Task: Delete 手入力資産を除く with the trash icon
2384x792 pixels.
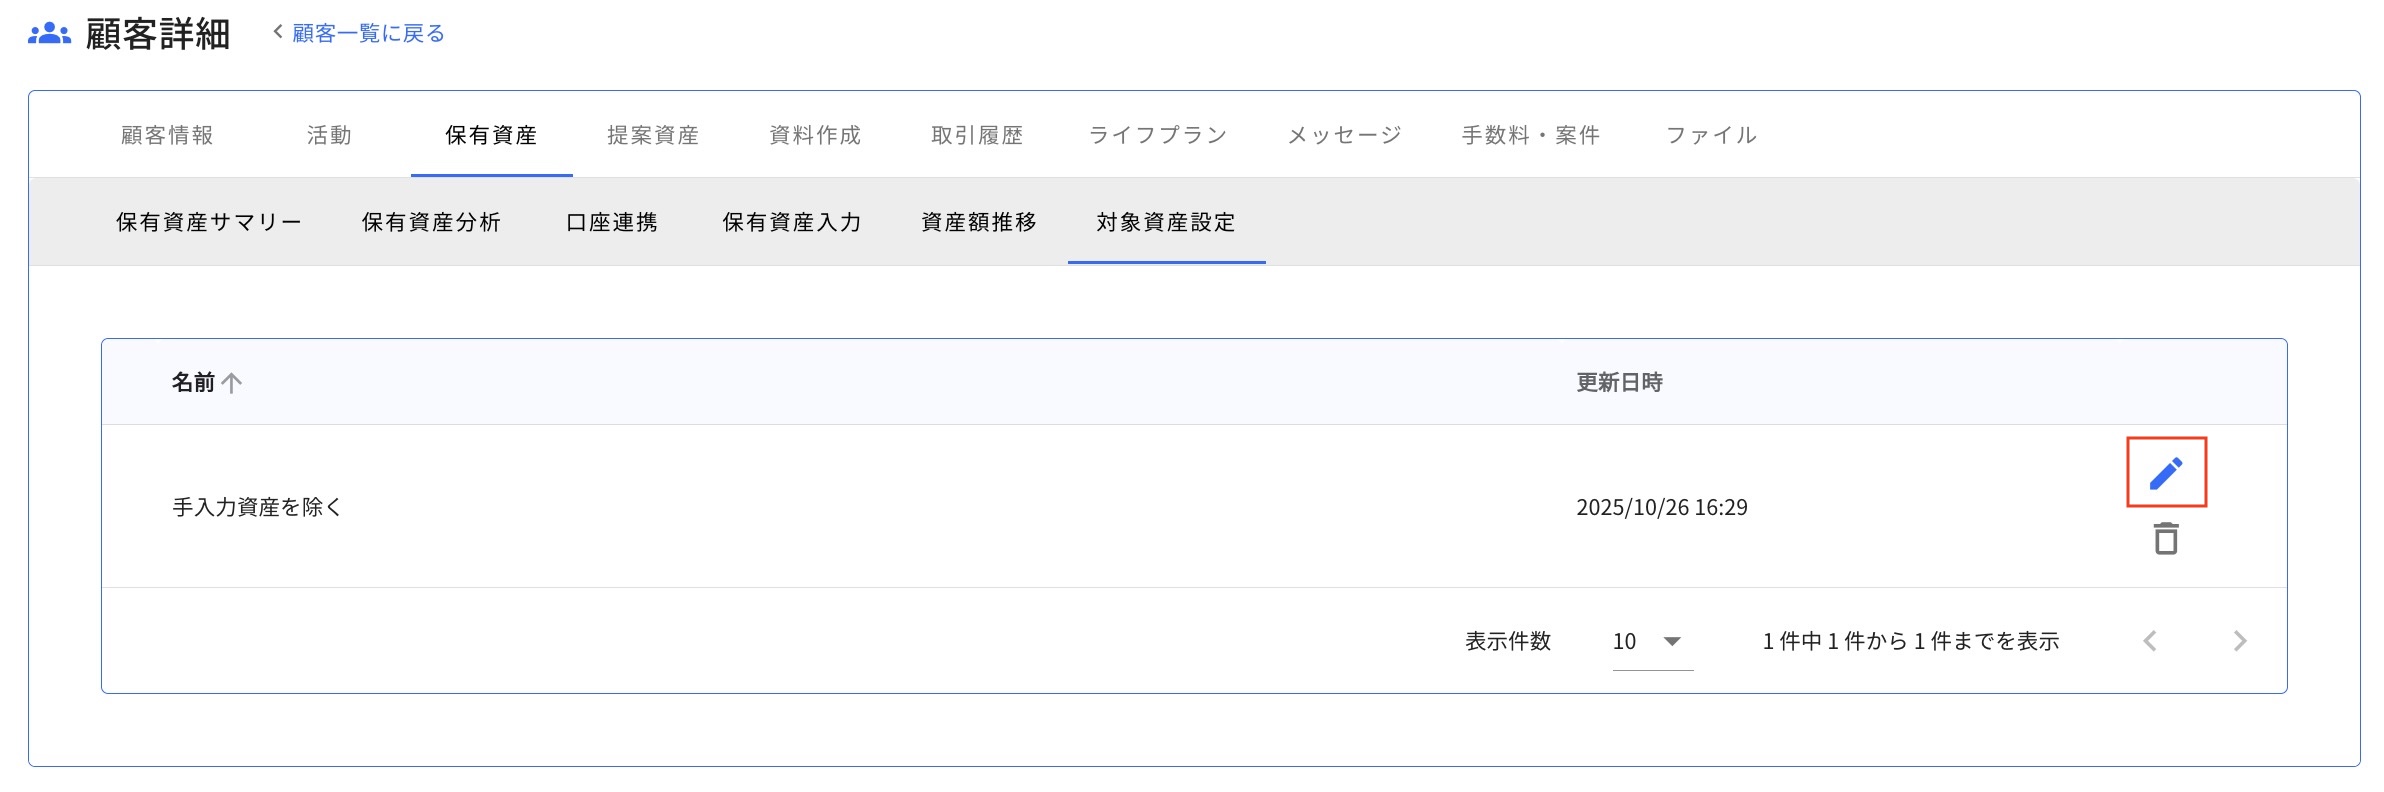Action: pyautogui.click(x=2166, y=539)
